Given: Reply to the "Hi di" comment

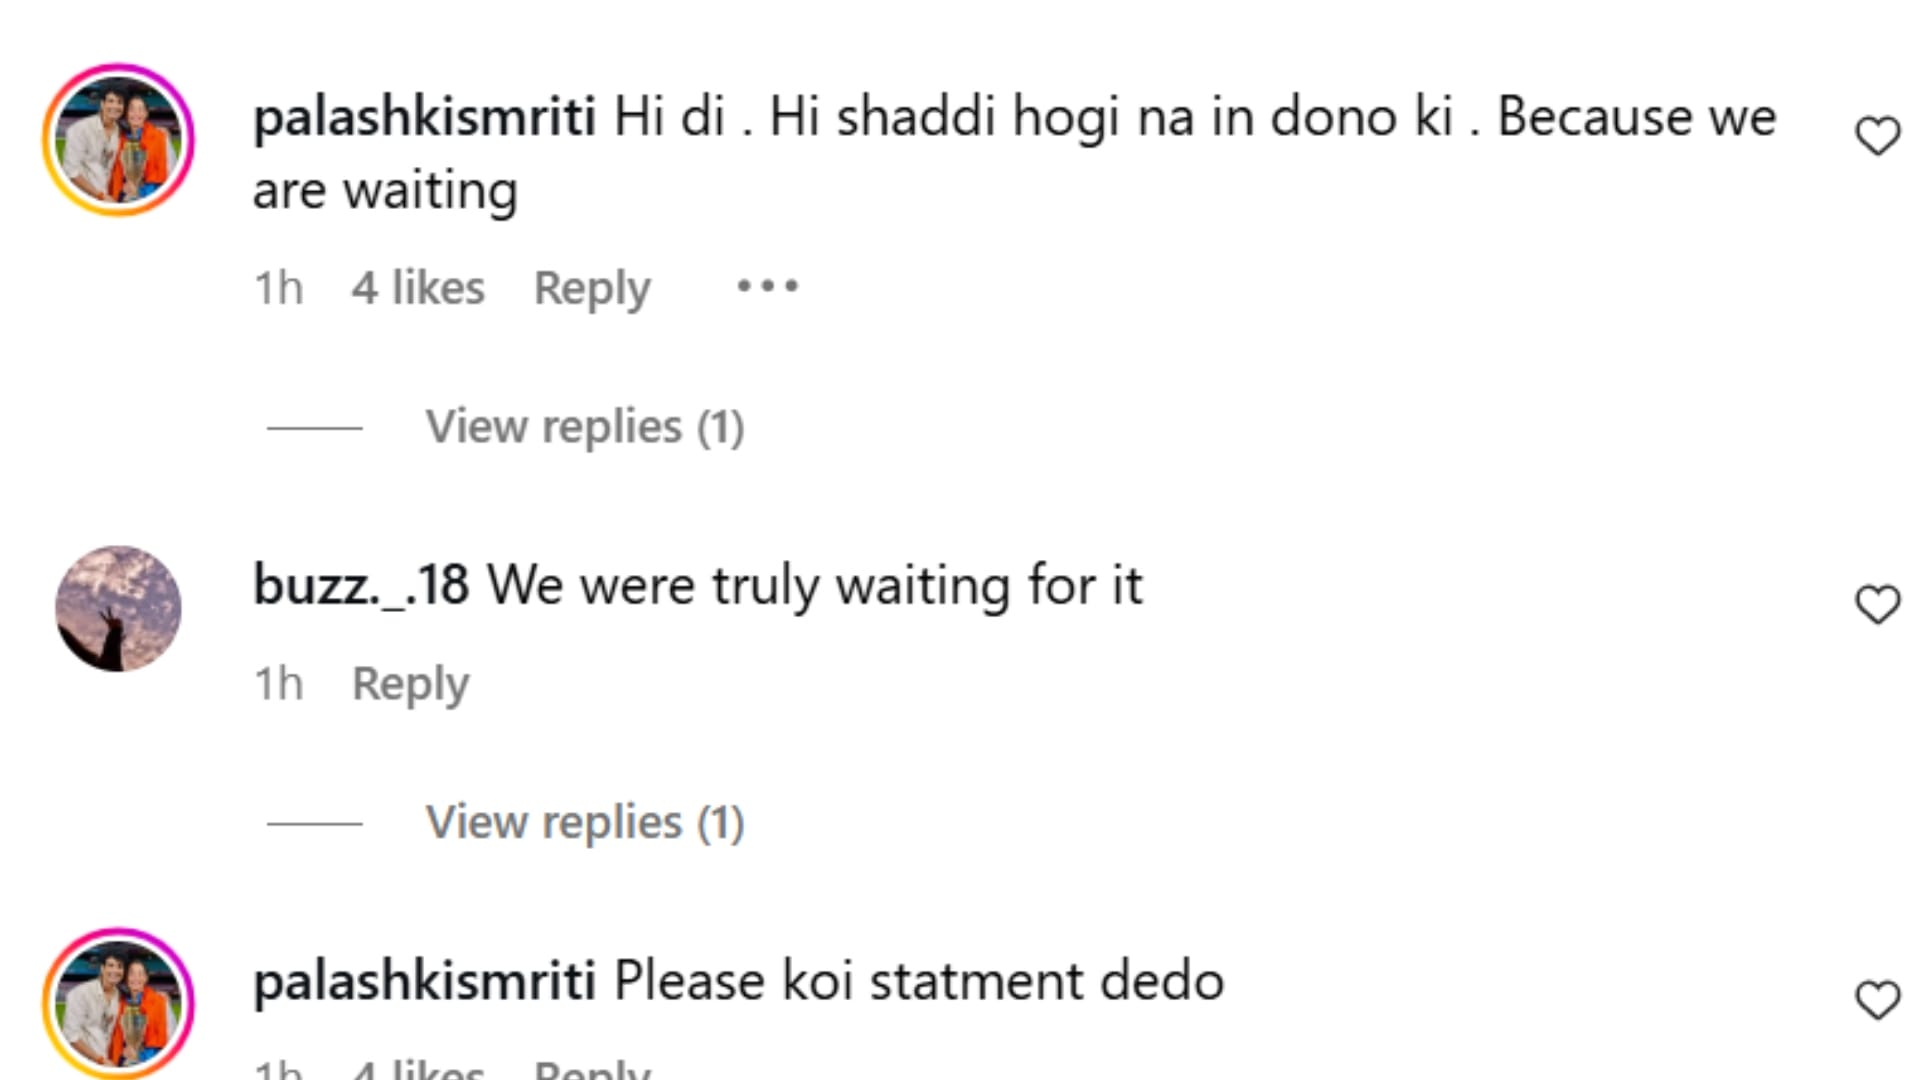Looking at the screenshot, I should click(592, 288).
